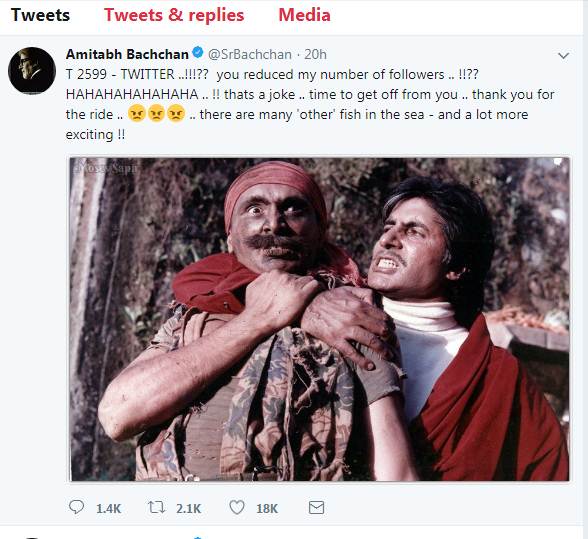Viewport: 588px width, 539px height.
Task: Click the first angry face emoji
Action: 136,113
